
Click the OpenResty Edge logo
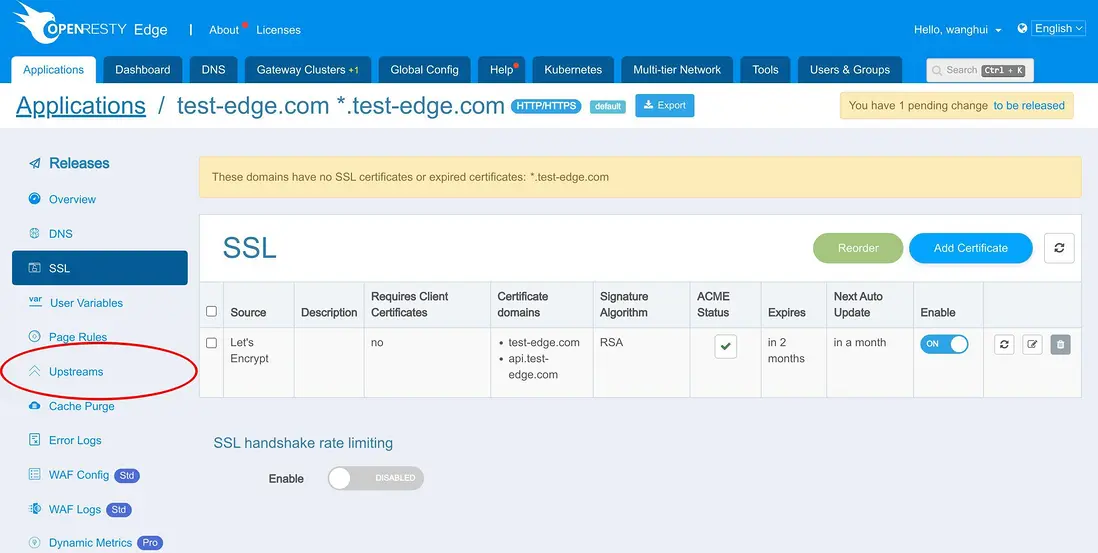(x=92, y=28)
